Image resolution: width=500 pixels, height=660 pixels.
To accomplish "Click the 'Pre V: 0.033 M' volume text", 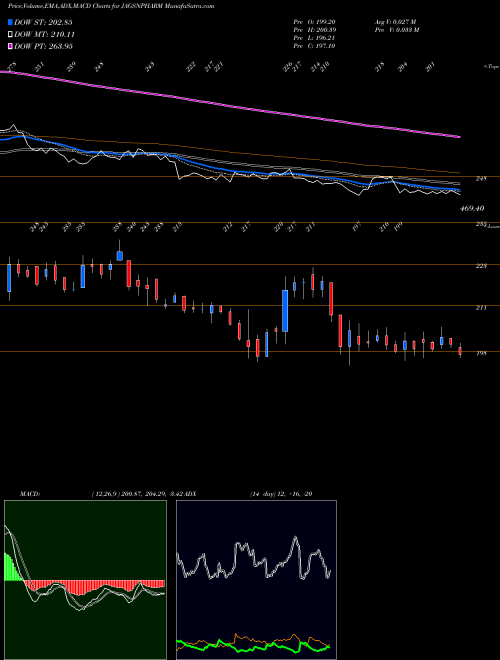I will (396, 30).
